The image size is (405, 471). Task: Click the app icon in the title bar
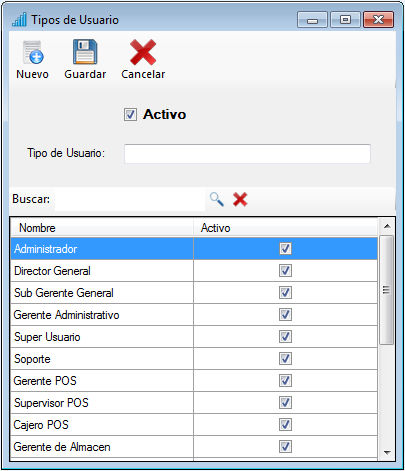click(x=19, y=20)
